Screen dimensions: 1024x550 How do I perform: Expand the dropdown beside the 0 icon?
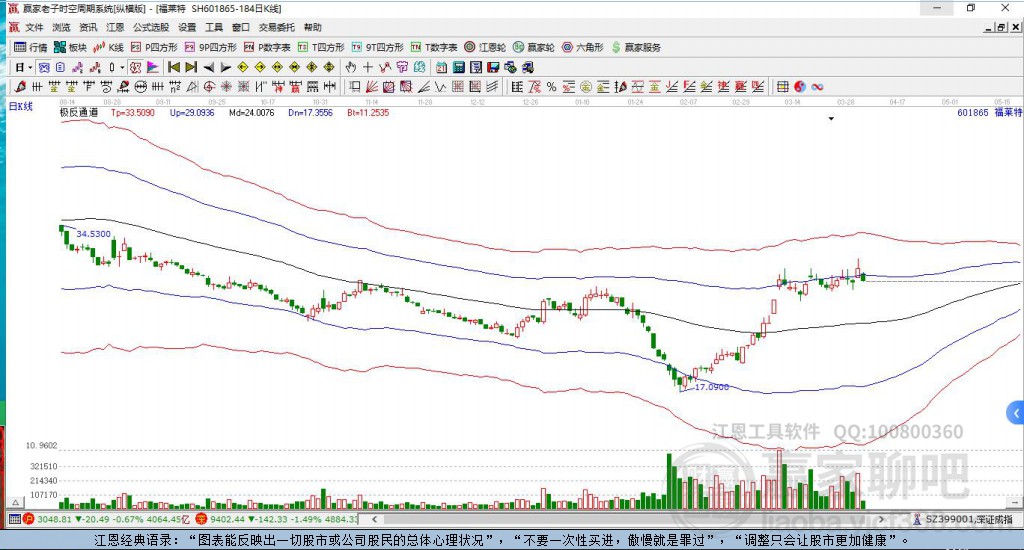[x=121, y=67]
